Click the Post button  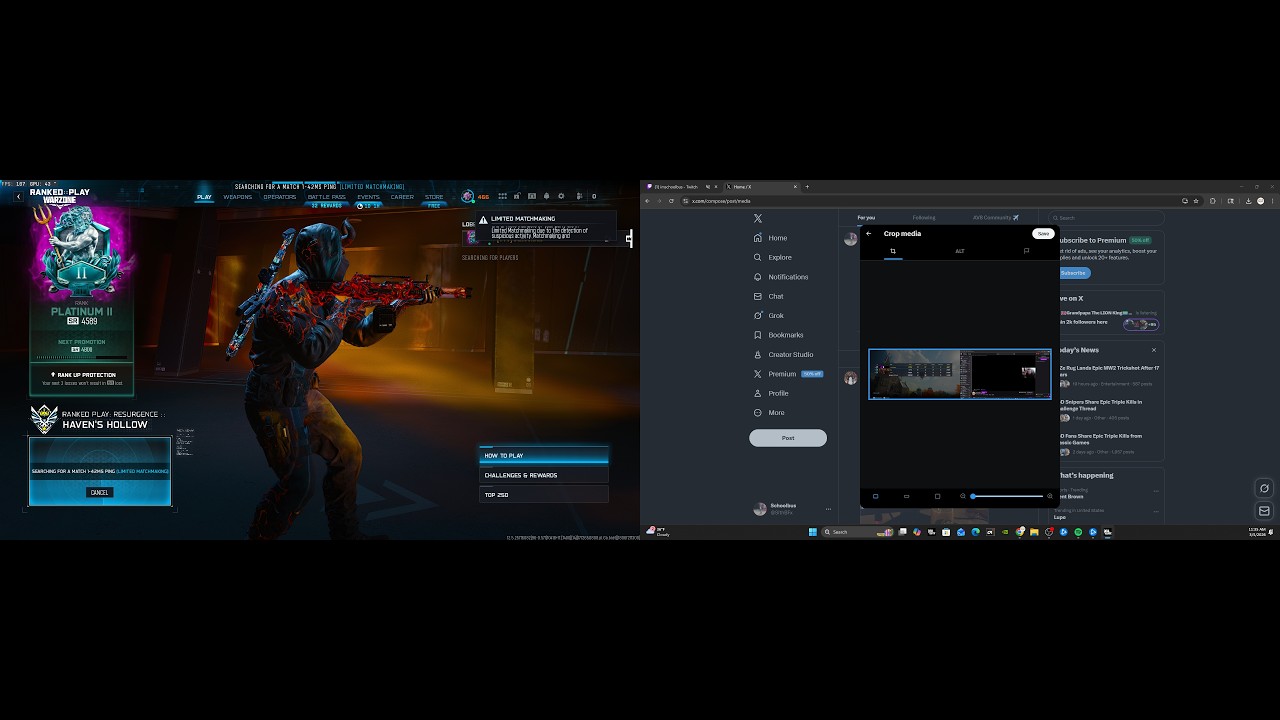coord(788,438)
